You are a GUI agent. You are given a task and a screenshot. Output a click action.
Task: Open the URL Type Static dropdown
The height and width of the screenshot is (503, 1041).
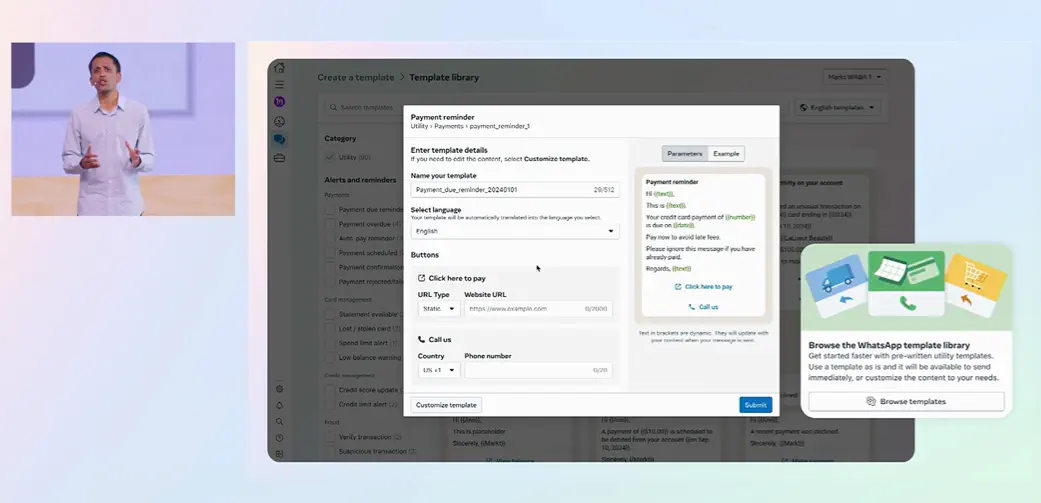tap(438, 309)
